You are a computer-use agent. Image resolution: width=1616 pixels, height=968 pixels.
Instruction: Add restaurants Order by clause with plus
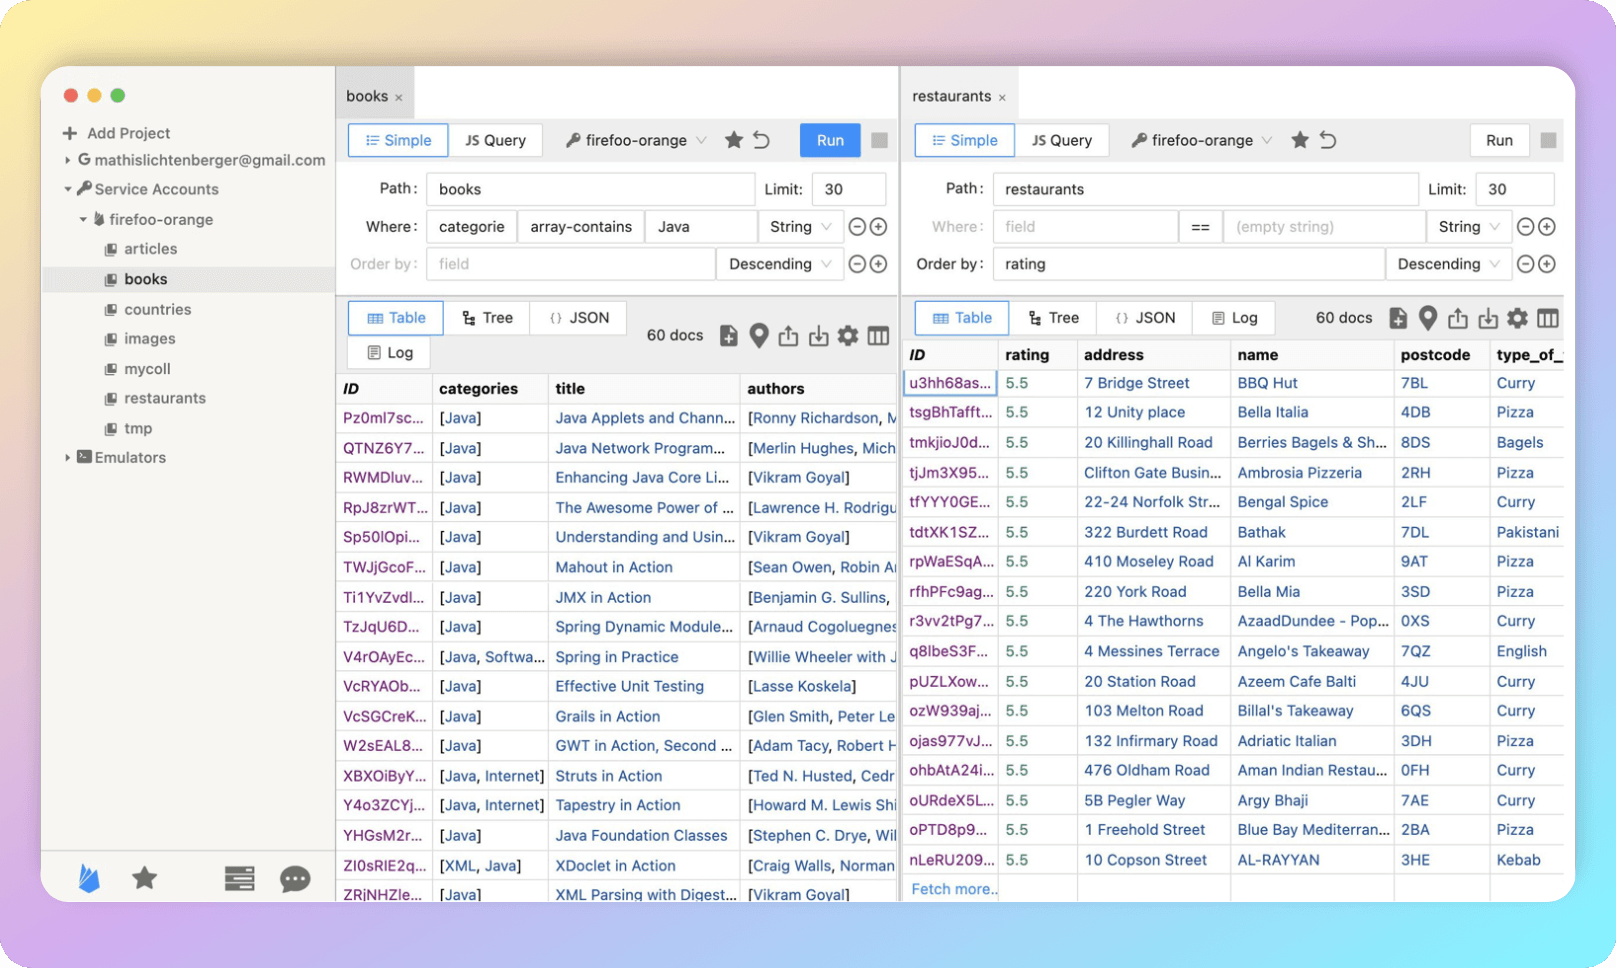pos(1547,264)
